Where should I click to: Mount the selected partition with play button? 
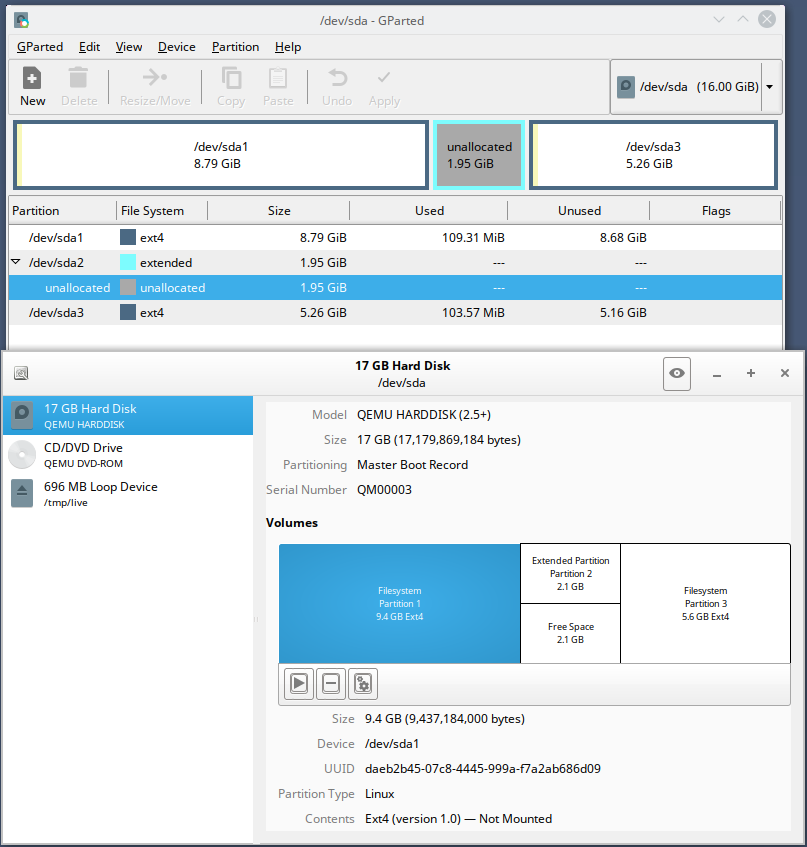(x=299, y=684)
